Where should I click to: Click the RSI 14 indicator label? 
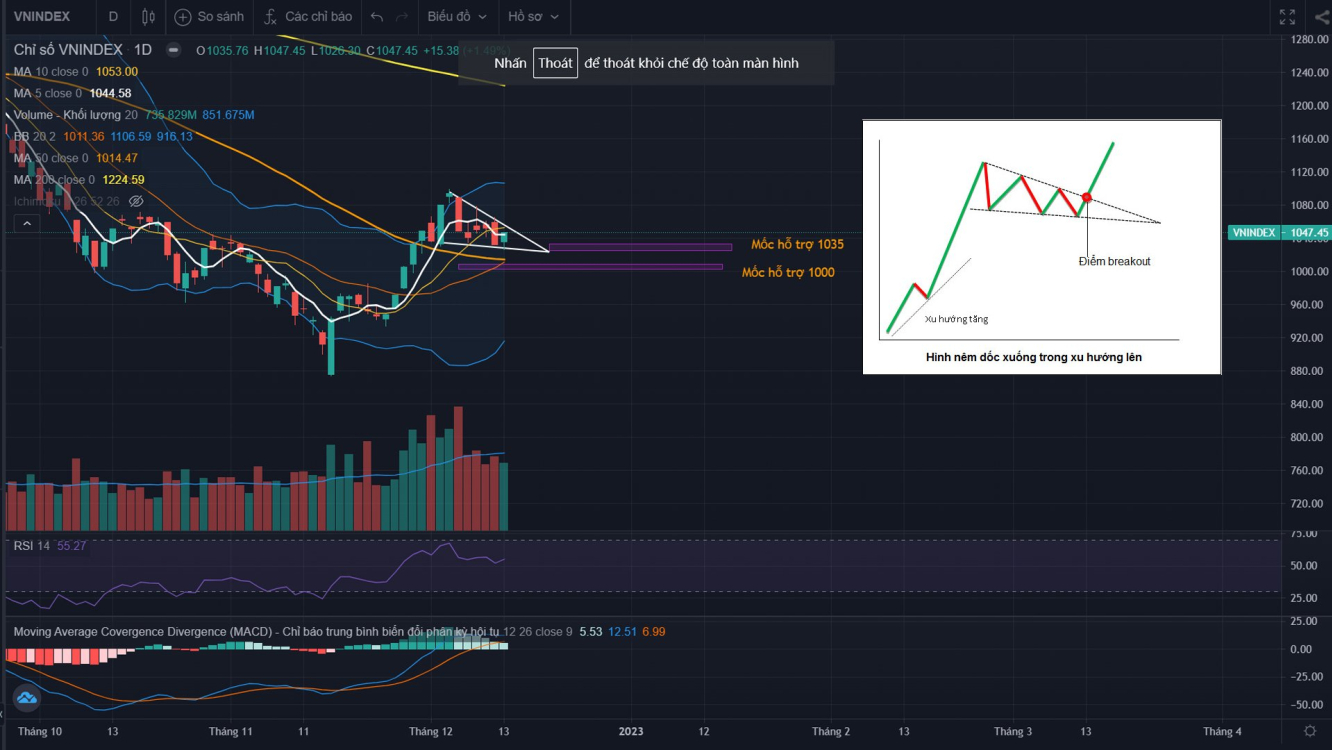(31, 546)
